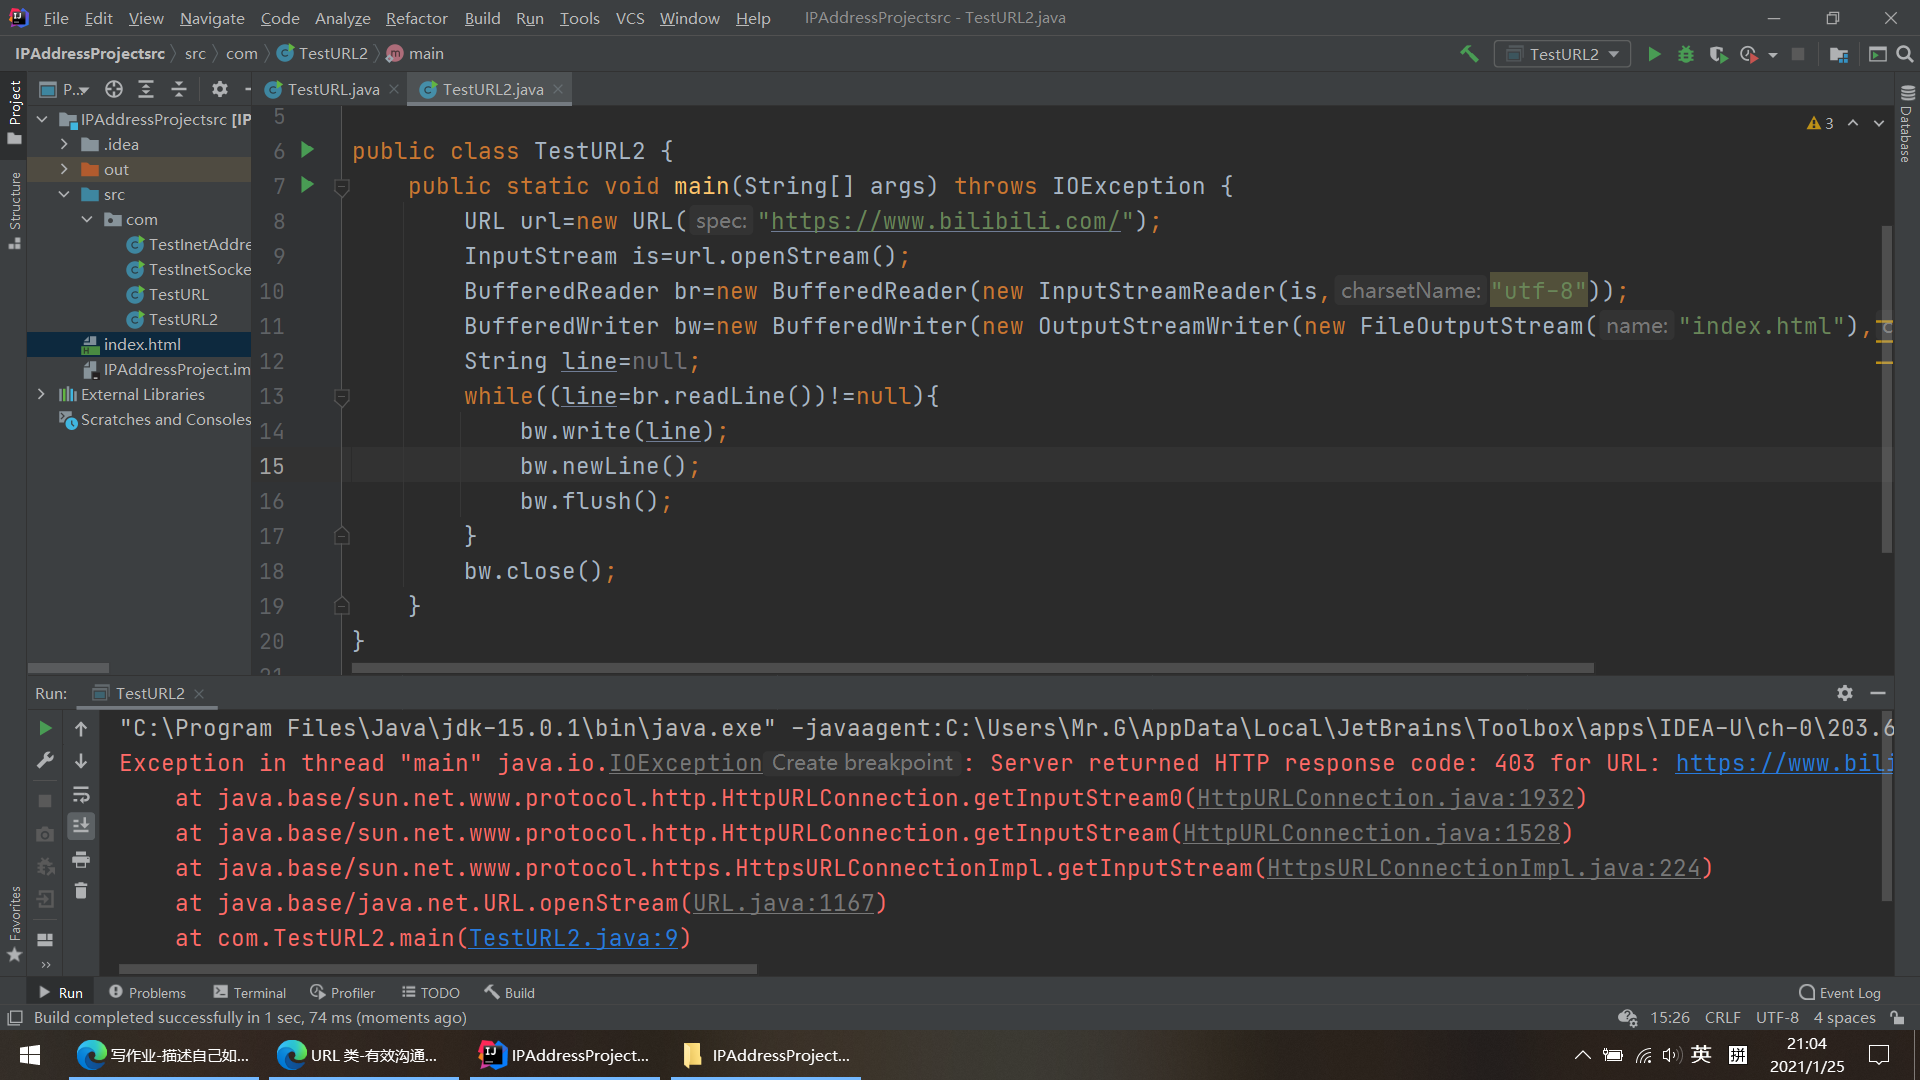The image size is (1920, 1080).
Task: Rerun TestURL2 in Run panel
Action: [45, 728]
